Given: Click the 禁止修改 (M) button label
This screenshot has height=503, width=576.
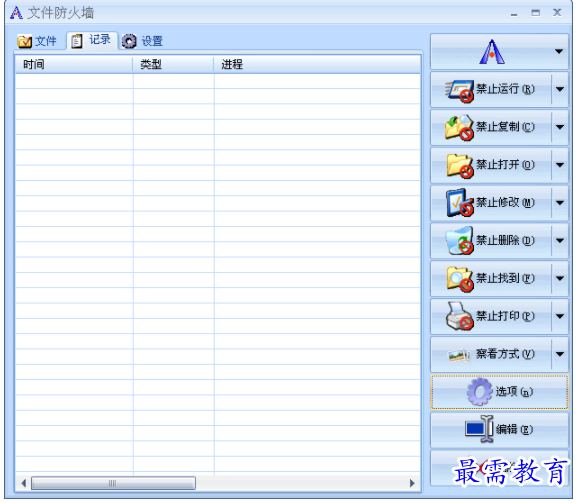Looking at the screenshot, I should pos(505,202).
